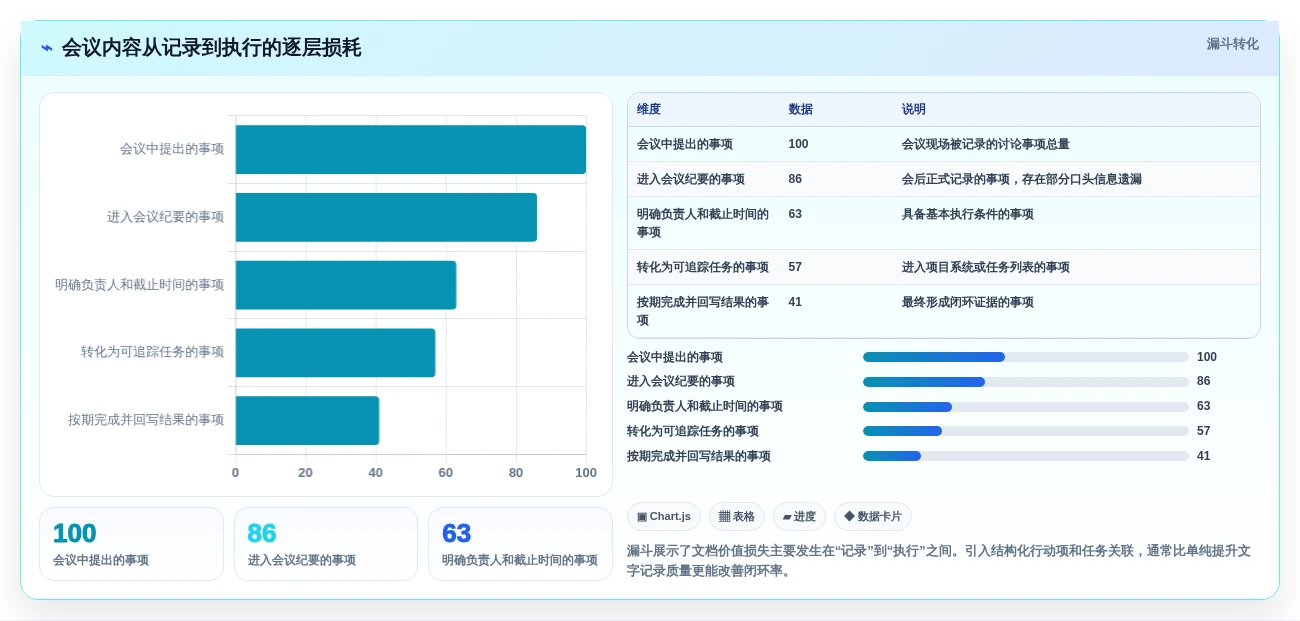Click table data value 86
Screen dimensions: 1300x621
[x=795, y=179]
